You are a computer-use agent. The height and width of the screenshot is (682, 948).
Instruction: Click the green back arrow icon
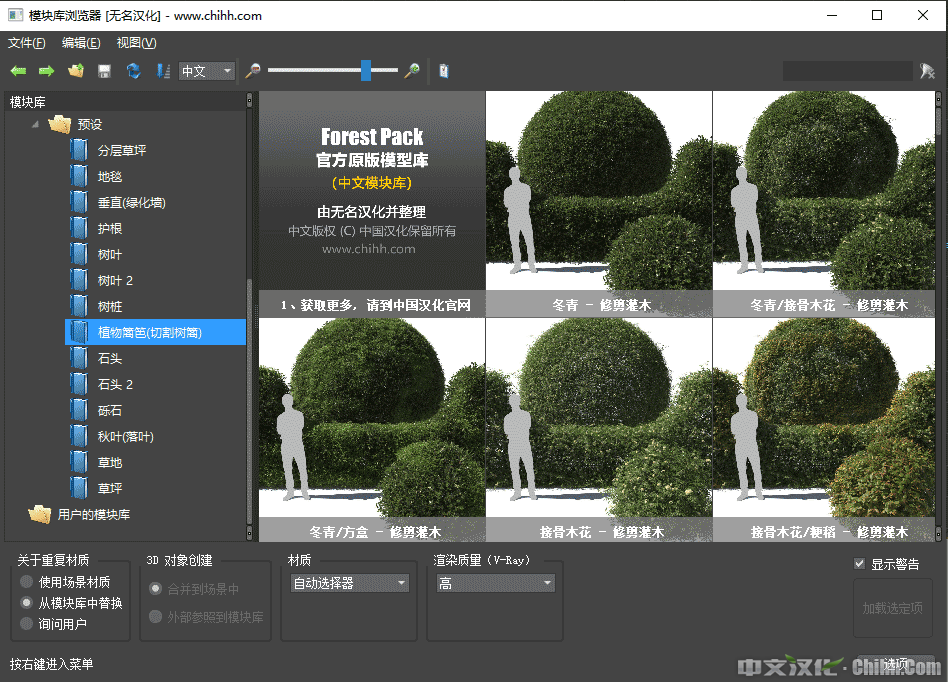pos(18,71)
